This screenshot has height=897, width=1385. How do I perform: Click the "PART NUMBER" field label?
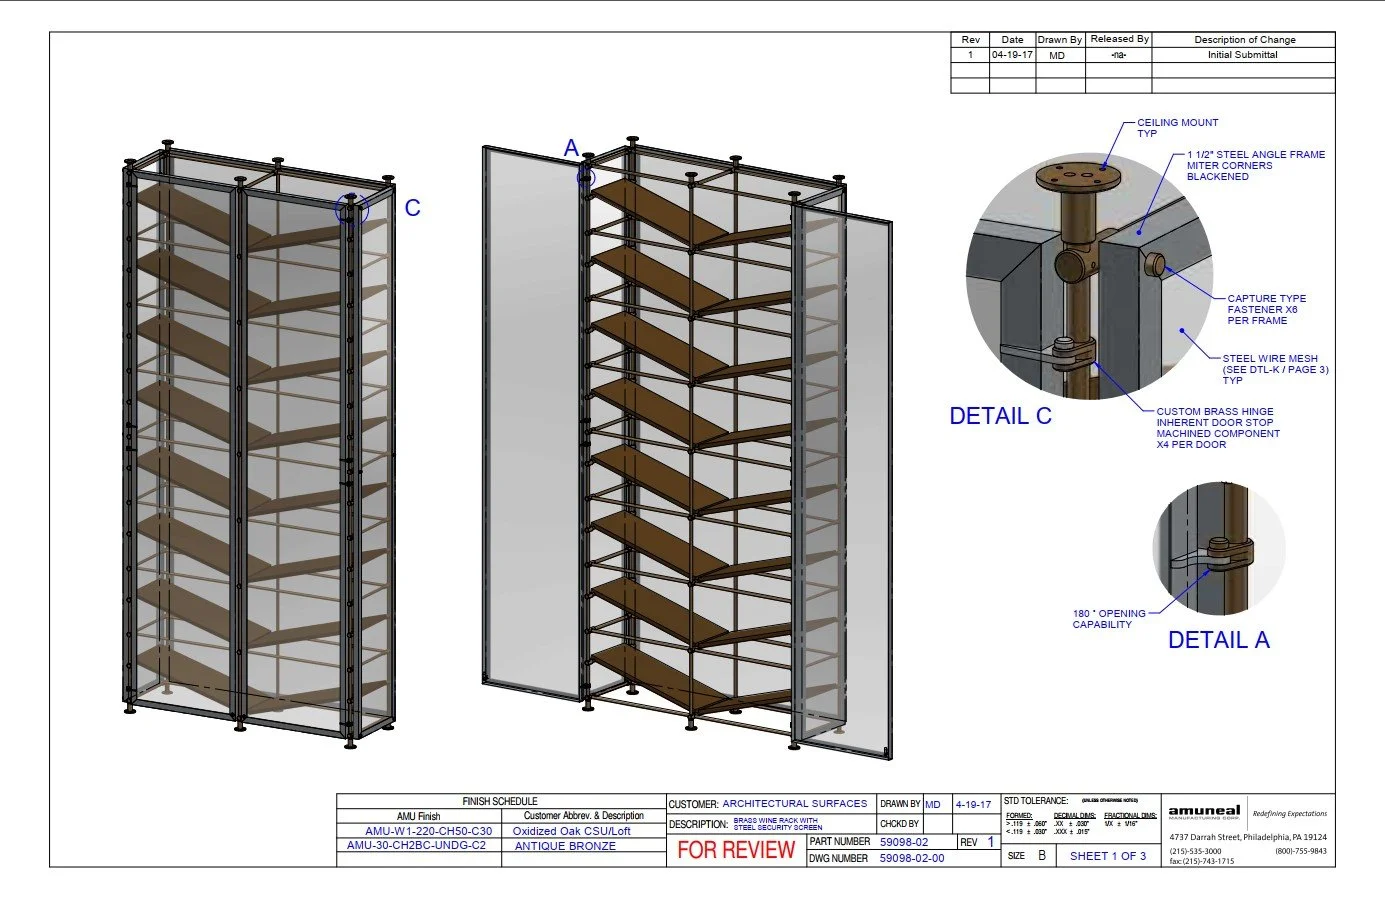pos(840,842)
